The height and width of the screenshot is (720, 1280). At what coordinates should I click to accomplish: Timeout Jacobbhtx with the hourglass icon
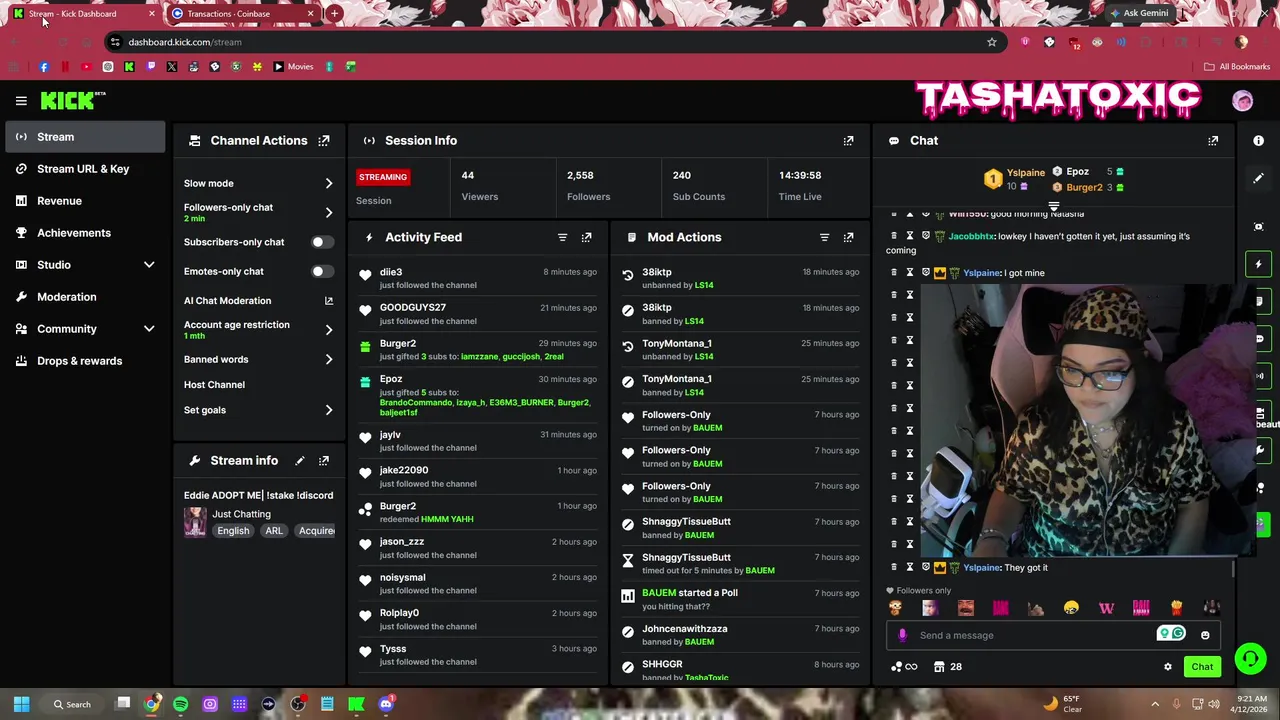pyautogui.click(x=909, y=236)
